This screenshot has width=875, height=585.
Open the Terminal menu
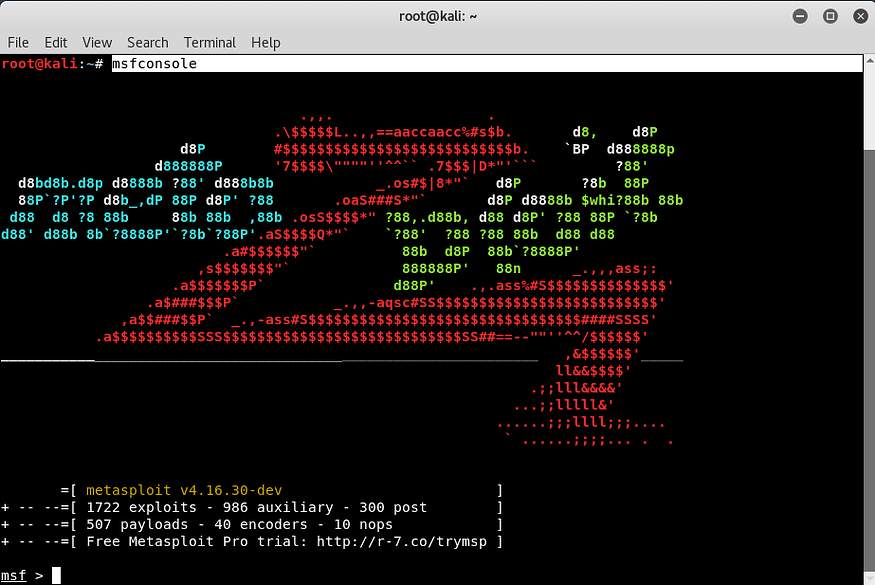210,42
